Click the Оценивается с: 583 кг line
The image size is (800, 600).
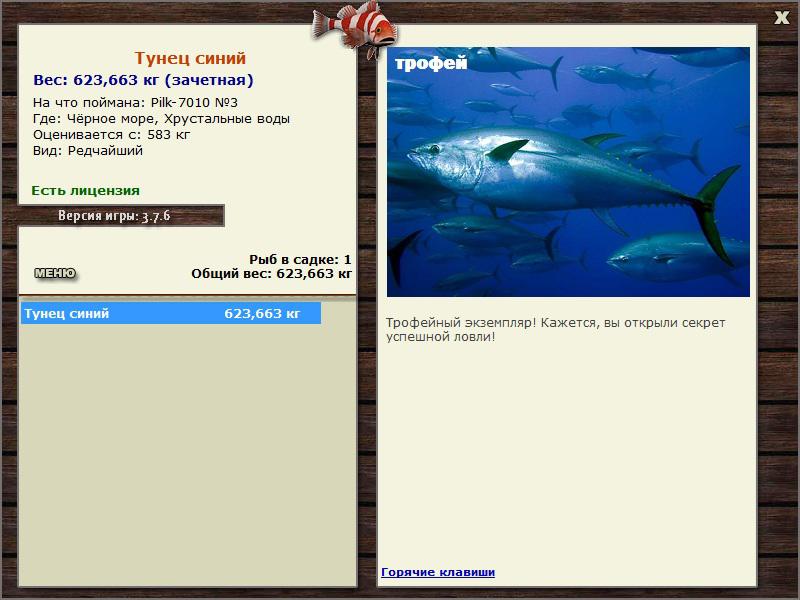click(x=111, y=135)
